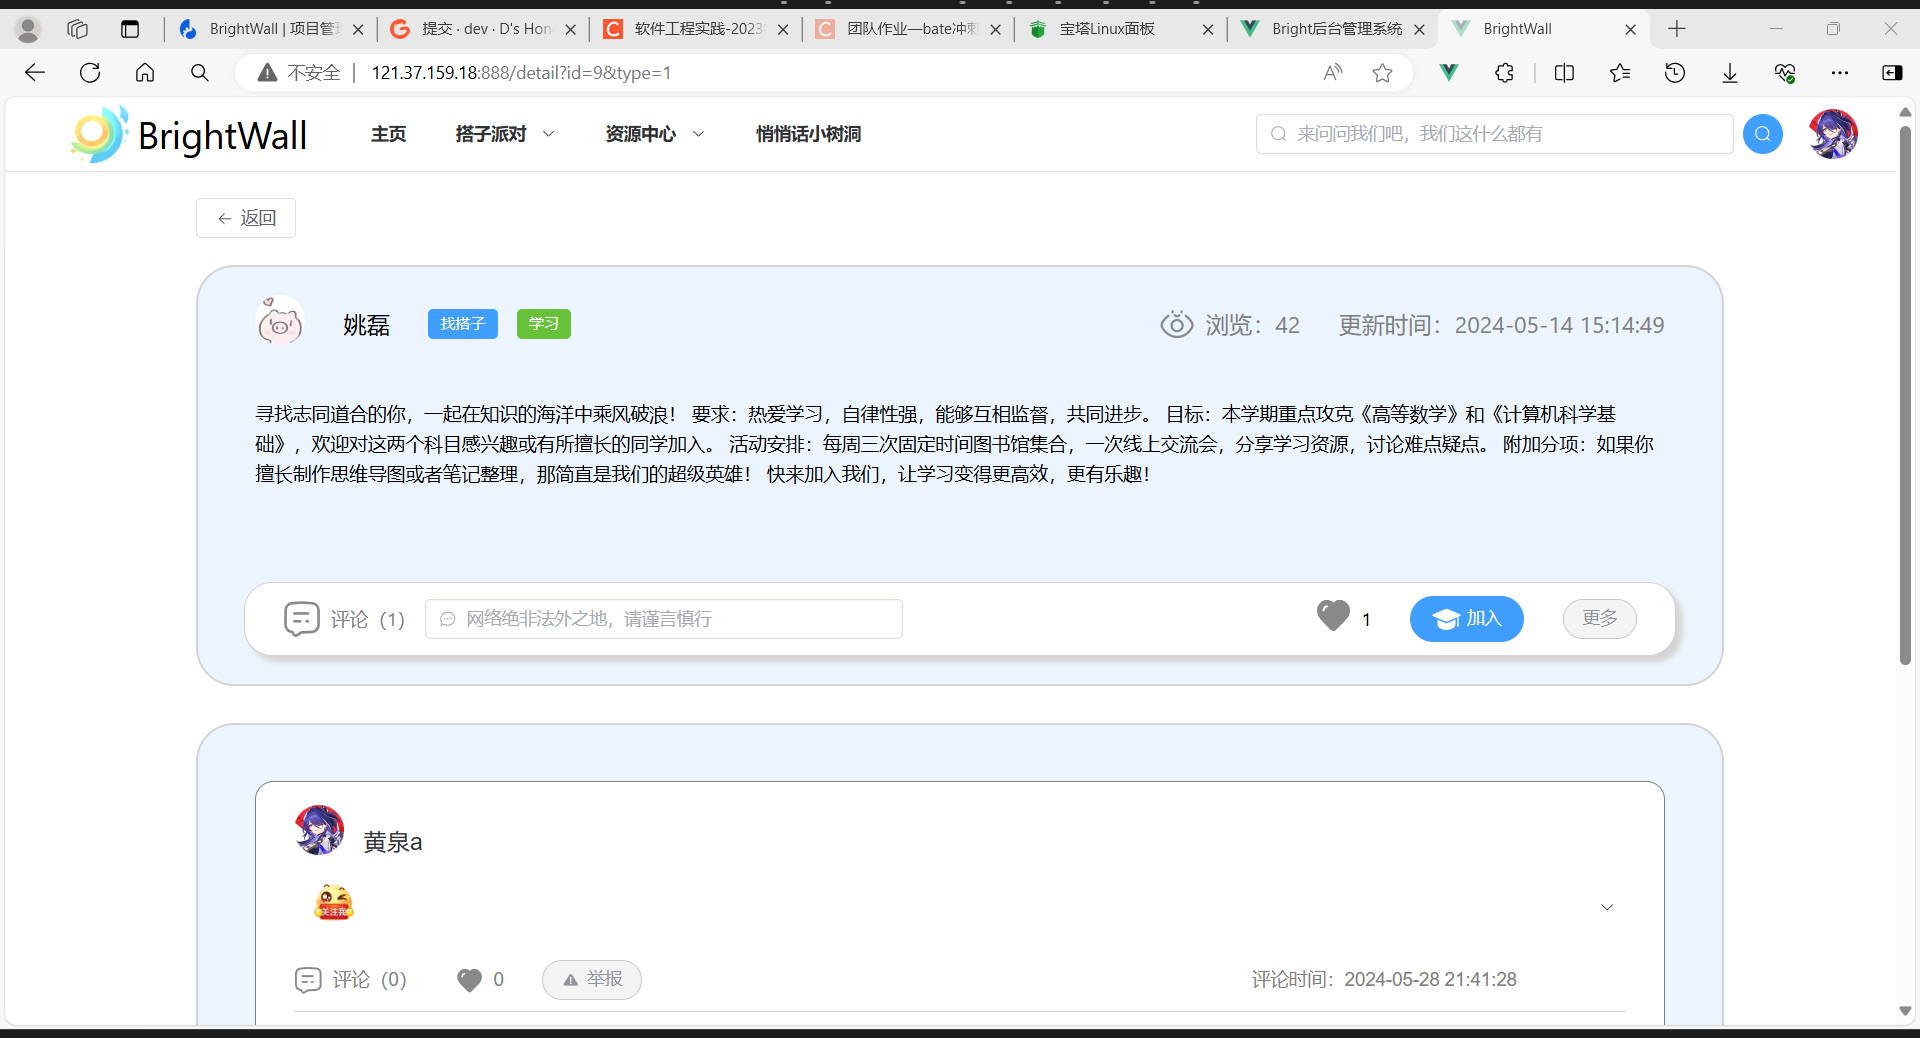The image size is (1920, 1038).
Task: Click the blue 加入 join button
Action: tap(1467, 619)
